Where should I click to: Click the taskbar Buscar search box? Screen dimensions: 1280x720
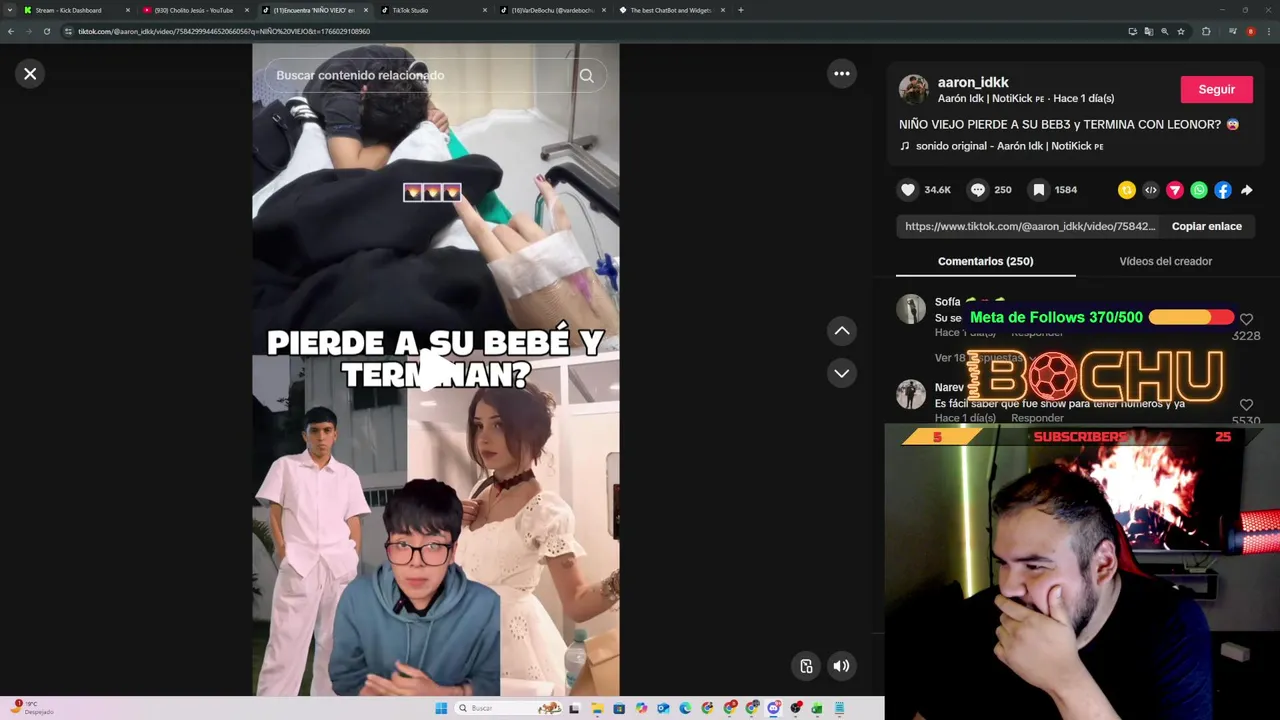(x=507, y=708)
